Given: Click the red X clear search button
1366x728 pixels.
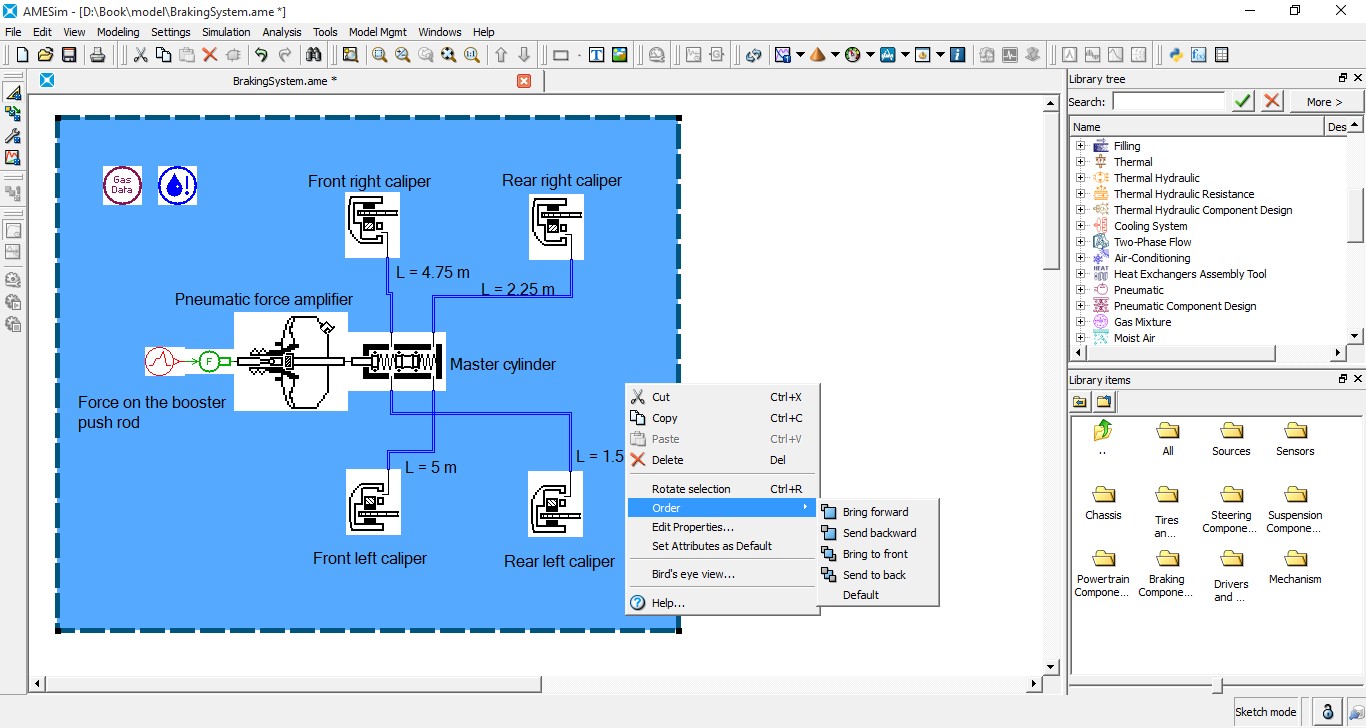Looking at the screenshot, I should tap(1272, 101).
